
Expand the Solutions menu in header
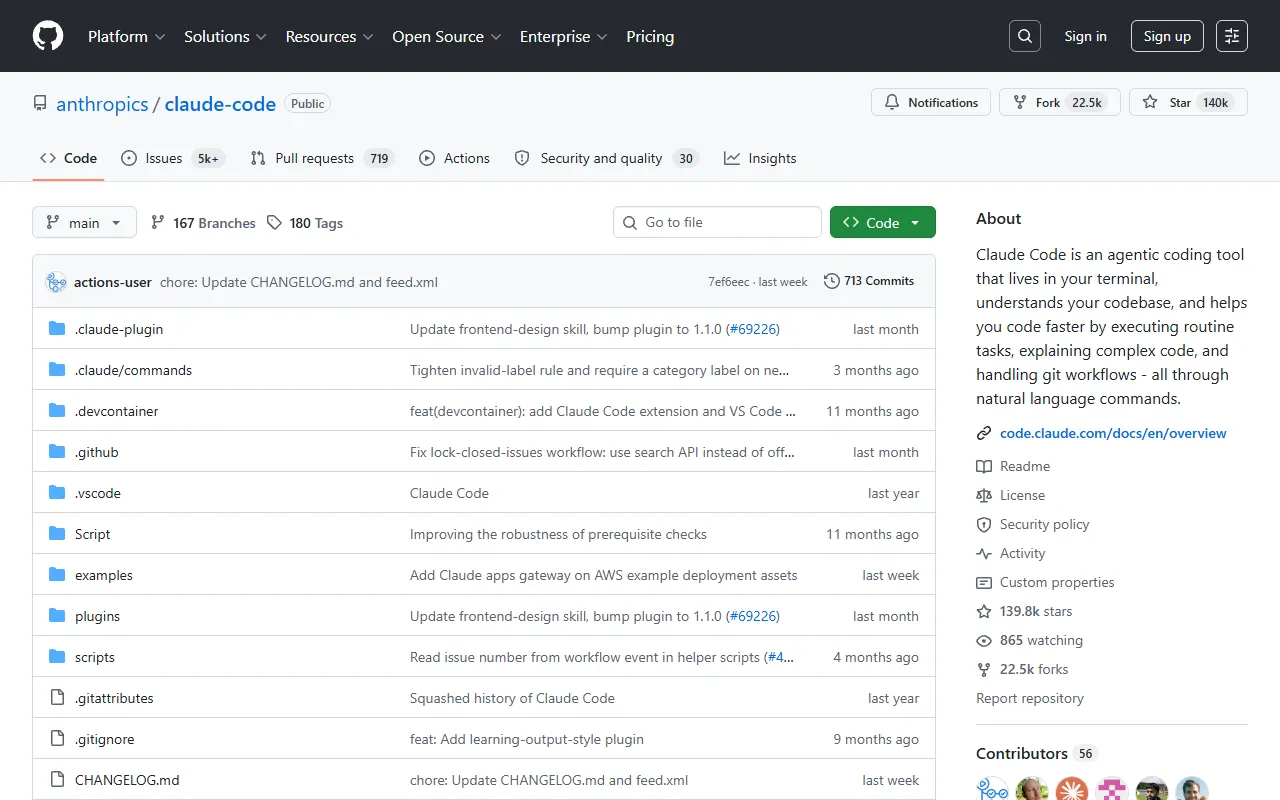pos(225,36)
